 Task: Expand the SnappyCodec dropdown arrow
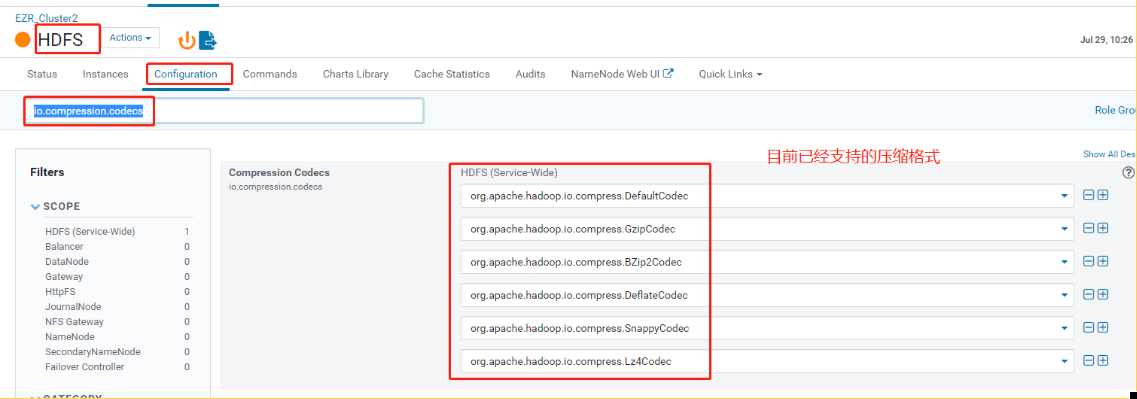1064,329
